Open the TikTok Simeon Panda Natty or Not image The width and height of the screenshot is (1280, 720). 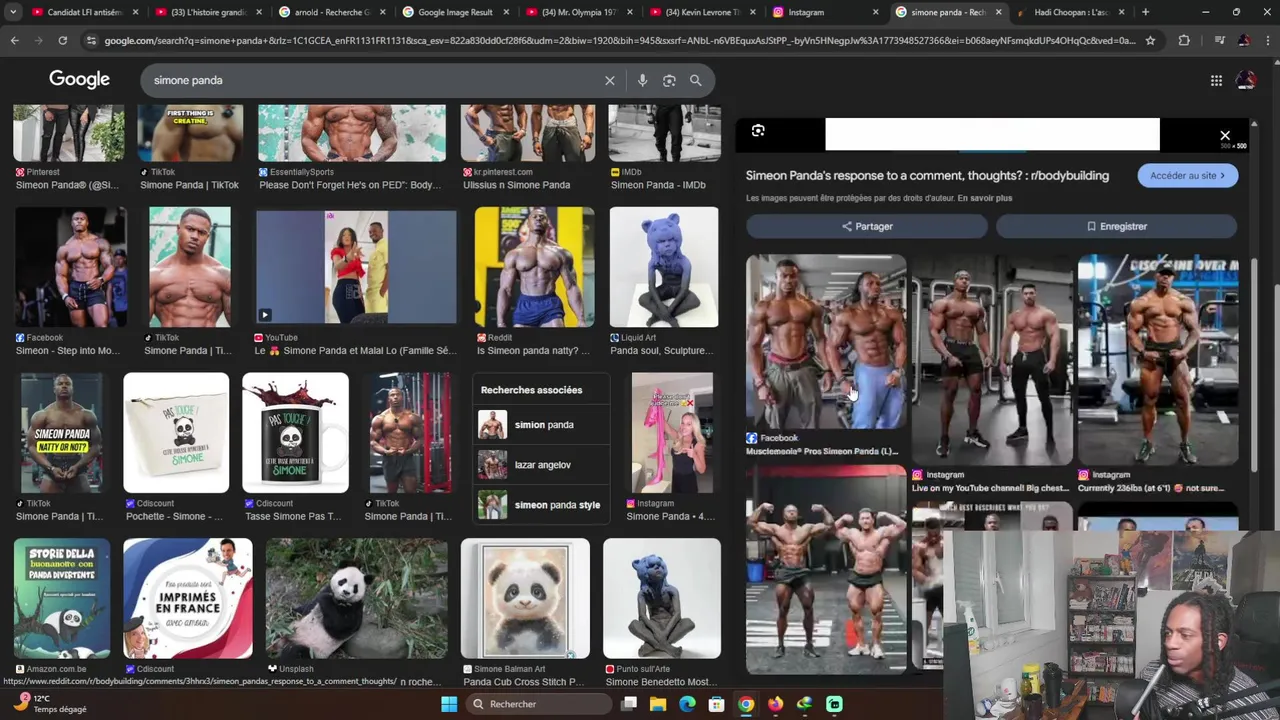pos(62,433)
